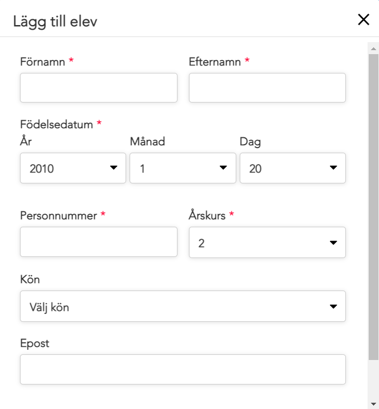Open the Välj kön dropdown

click(183, 306)
